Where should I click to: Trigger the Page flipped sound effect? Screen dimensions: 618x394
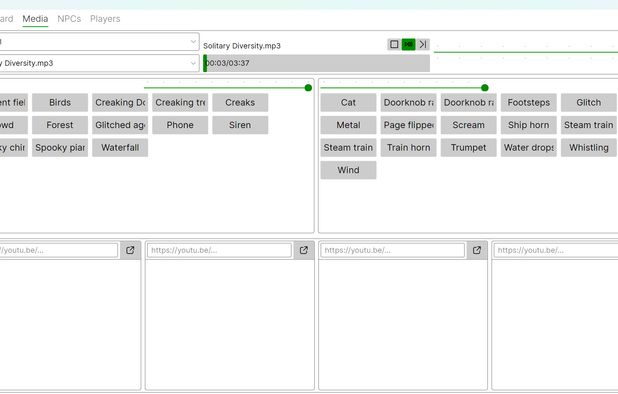coord(408,125)
